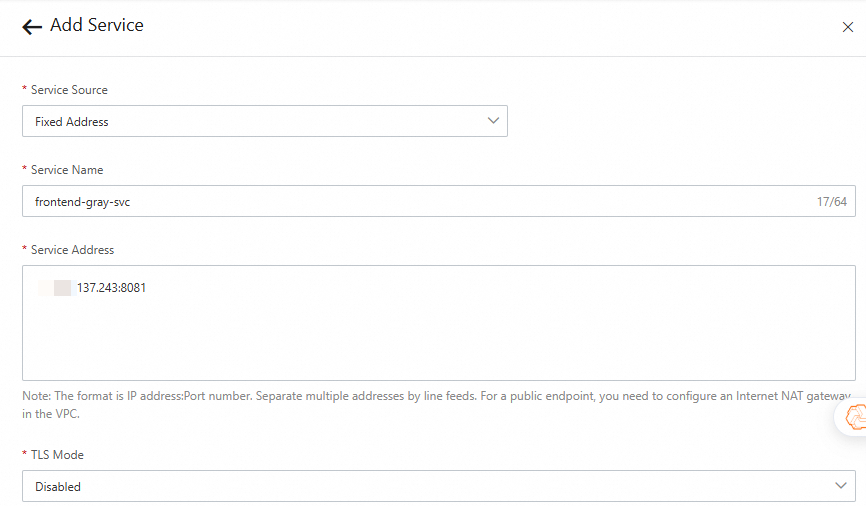Click the Service Name label
Viewport: 866px width, 506px height.
click(x=67, y=170)
